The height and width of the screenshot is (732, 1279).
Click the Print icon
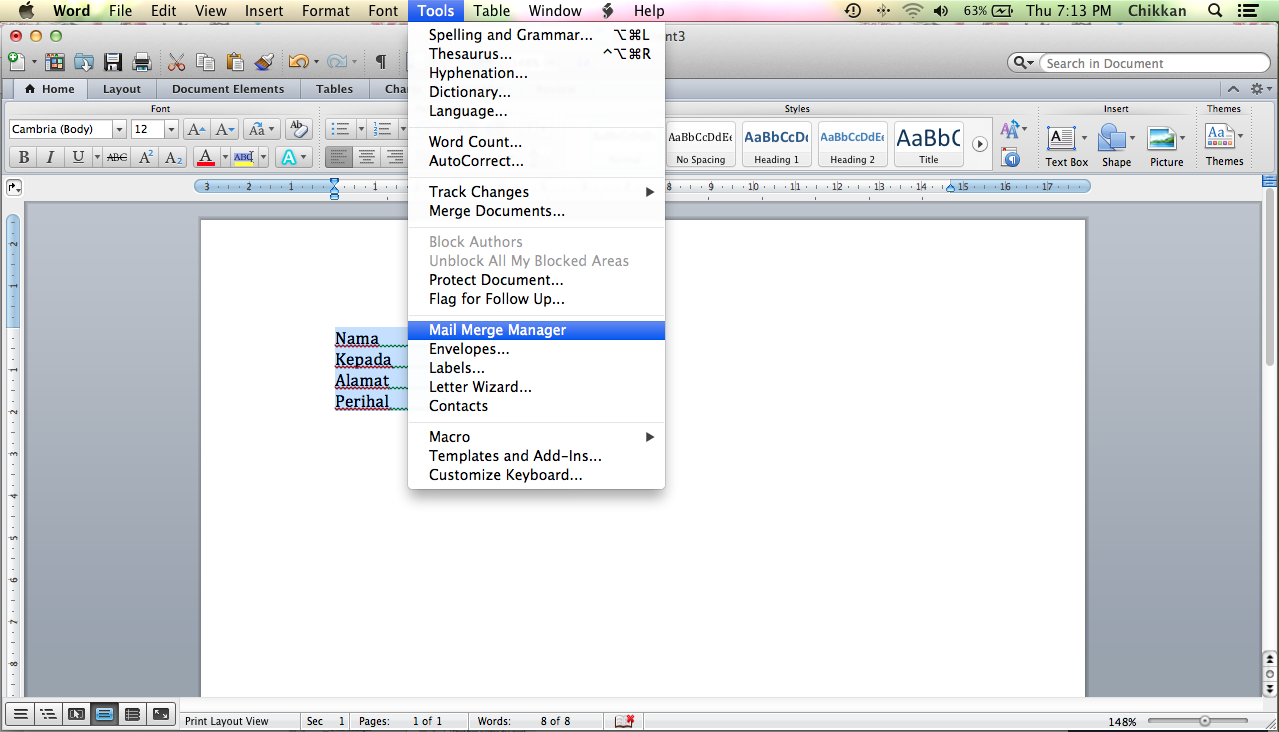[142, 61]
